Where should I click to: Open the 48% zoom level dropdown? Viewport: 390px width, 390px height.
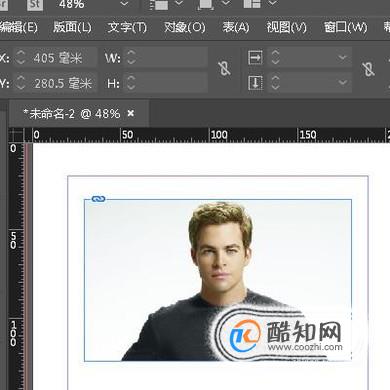pyautogui.click(x=124, y=4)
